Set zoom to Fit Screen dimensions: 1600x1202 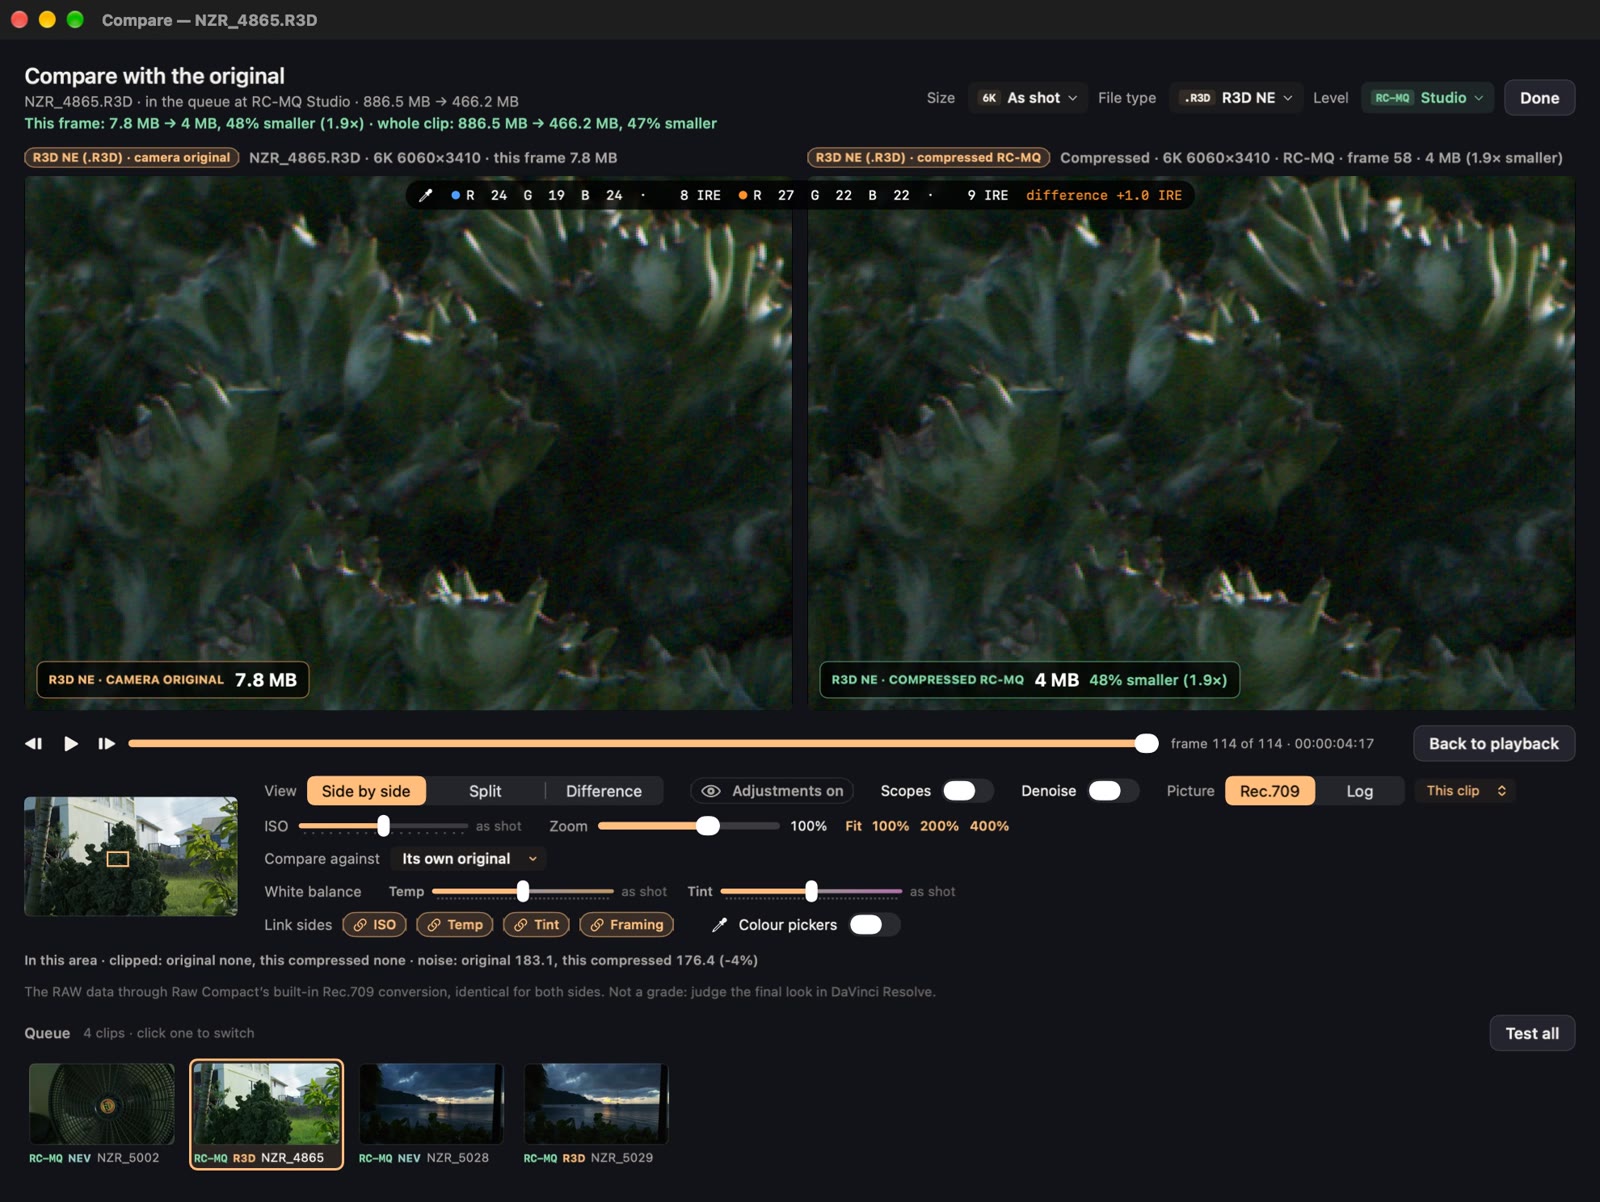click(853, 826)
